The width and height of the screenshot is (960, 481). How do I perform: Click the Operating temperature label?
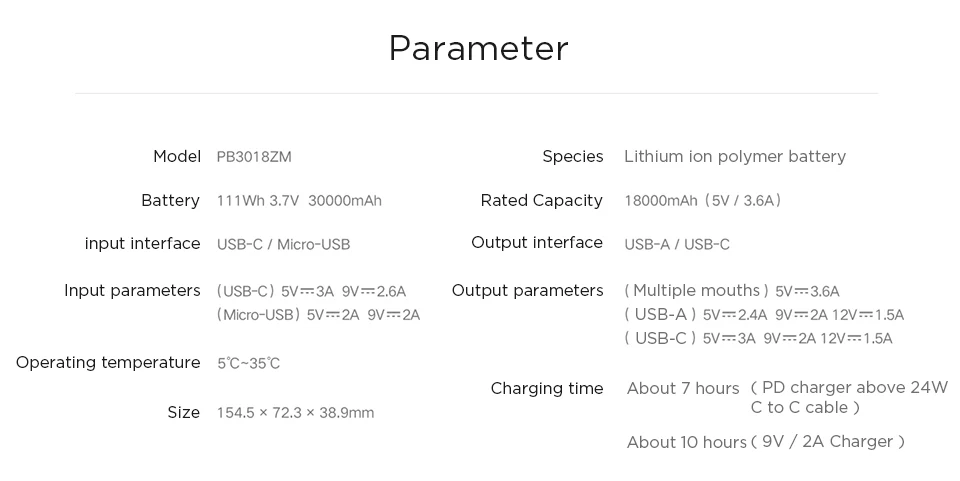pyautogui.click(x=108, y=363)
